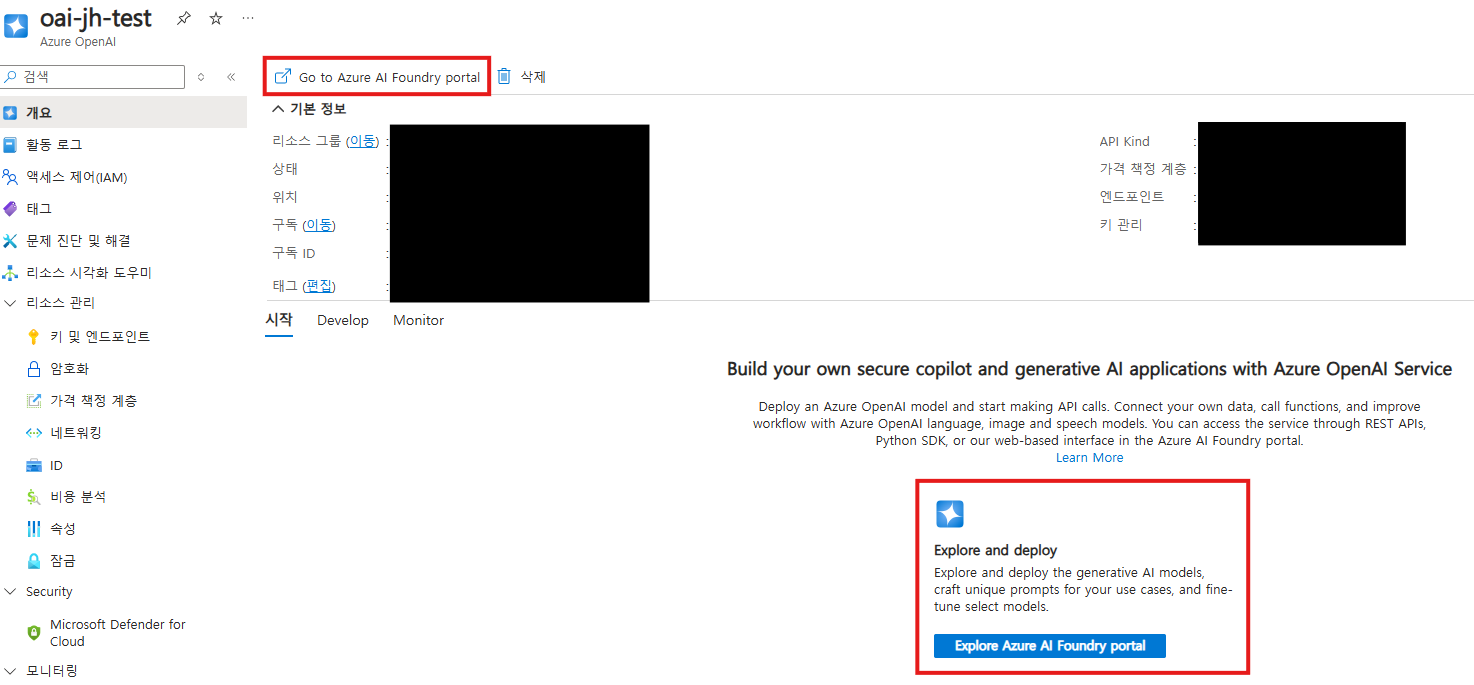The image size is (1474, 685).
Task: Click the API Kind field label
Action: [1125, 141]
